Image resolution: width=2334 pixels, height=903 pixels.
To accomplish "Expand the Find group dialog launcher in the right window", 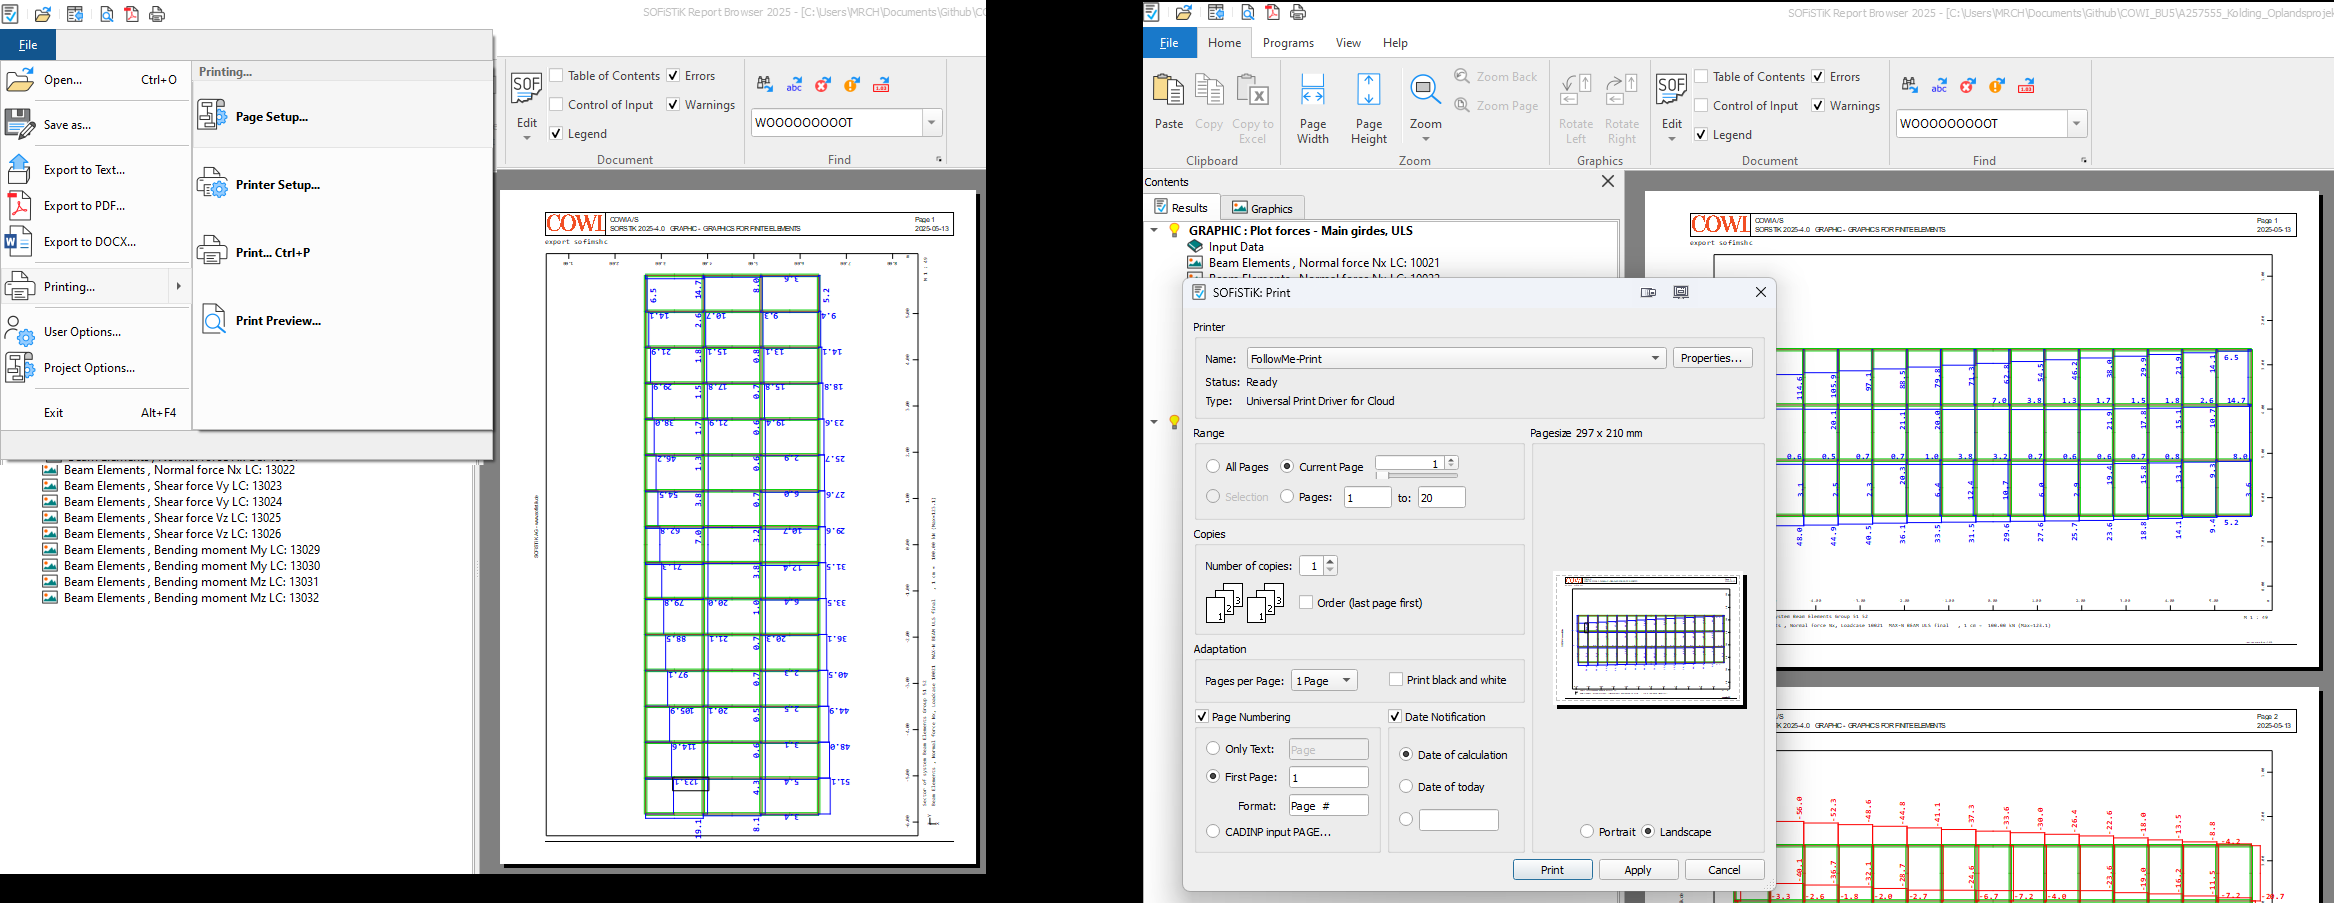I will point(2084,160).
